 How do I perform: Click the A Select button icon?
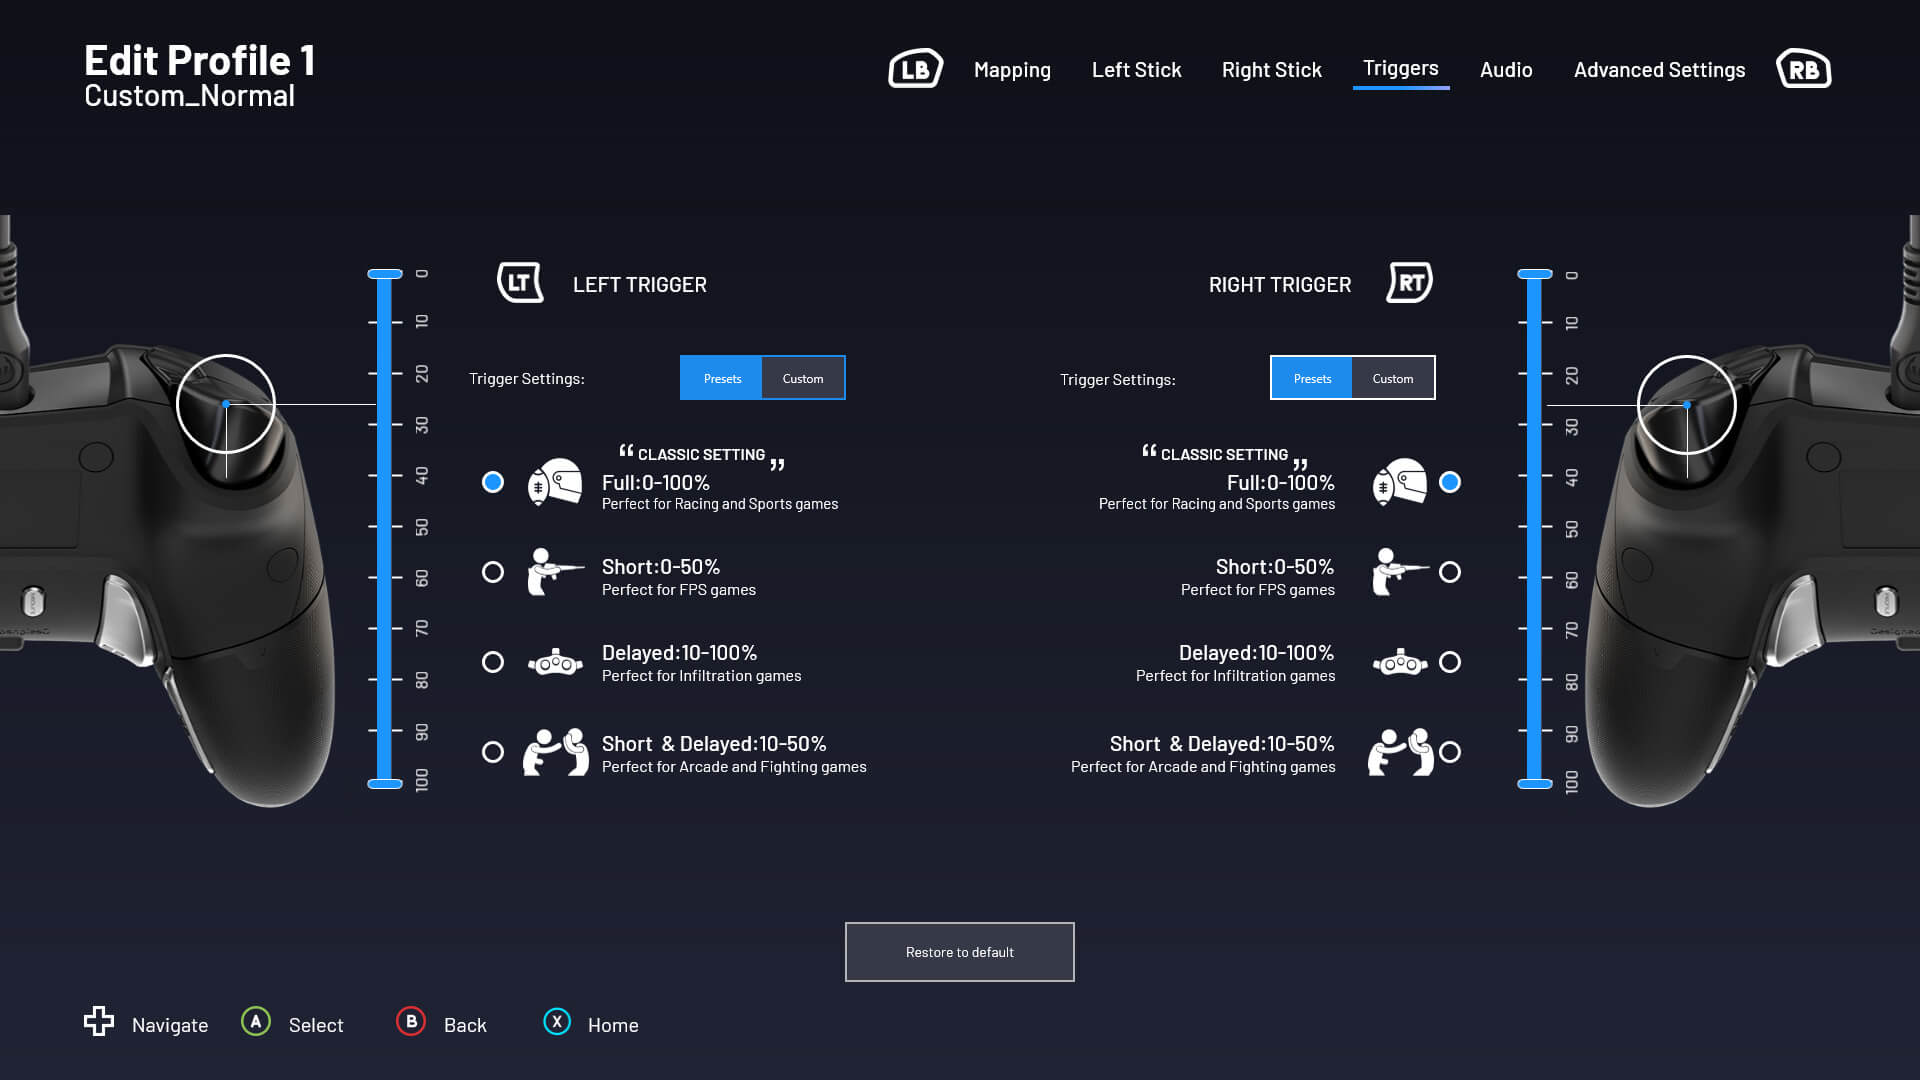256,1022
